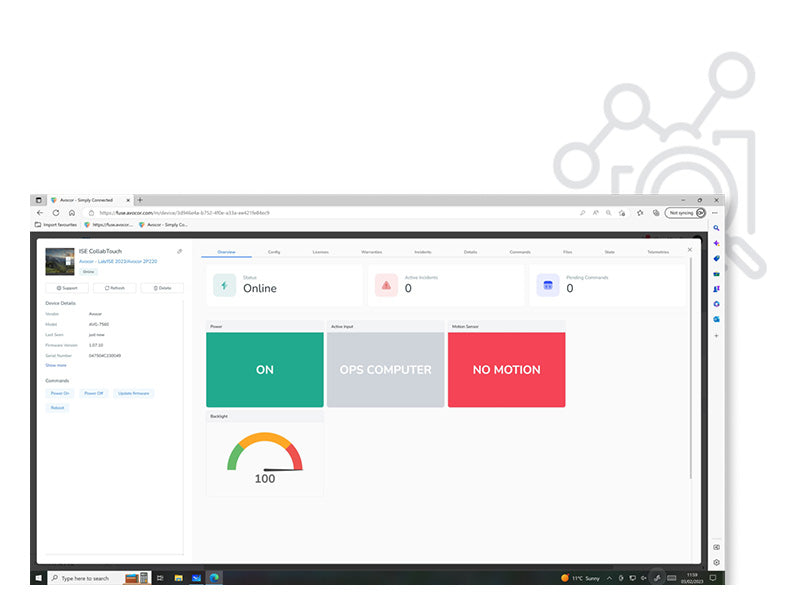Go back using the browser back arrow
Image resolution: width=800 pixels, height=600 pixels.
[40, 213]
